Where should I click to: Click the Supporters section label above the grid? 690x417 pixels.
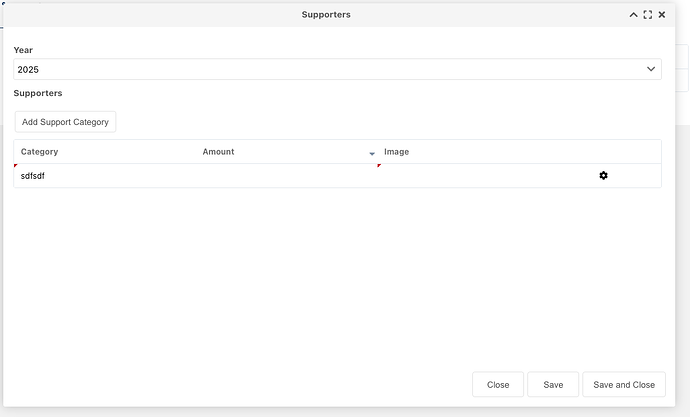coord(38,93)
